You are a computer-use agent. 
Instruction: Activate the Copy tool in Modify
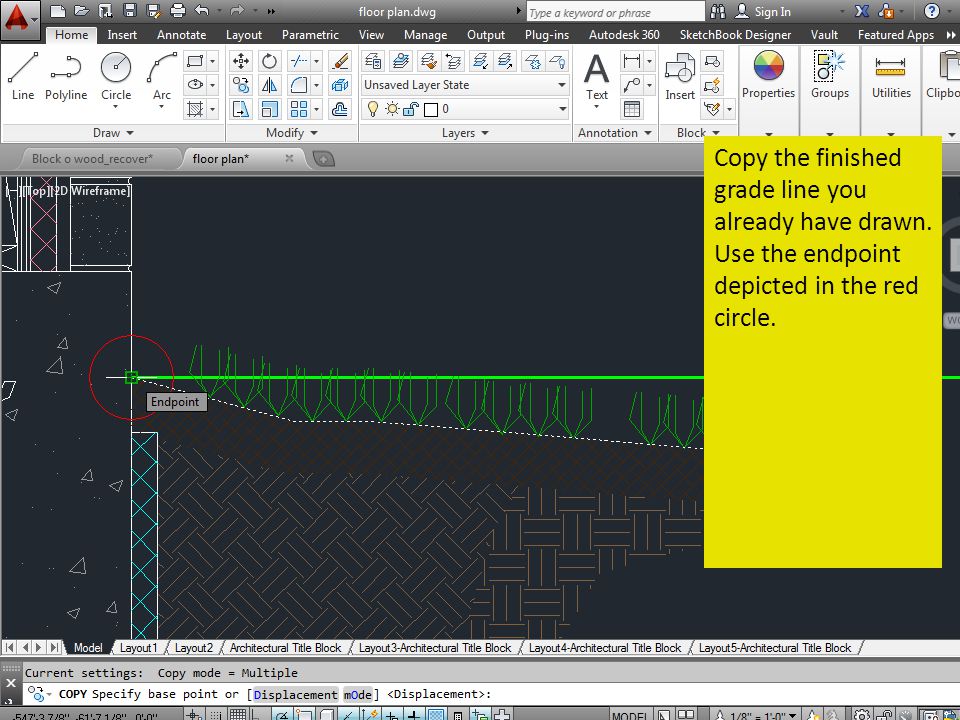[241, 84]
